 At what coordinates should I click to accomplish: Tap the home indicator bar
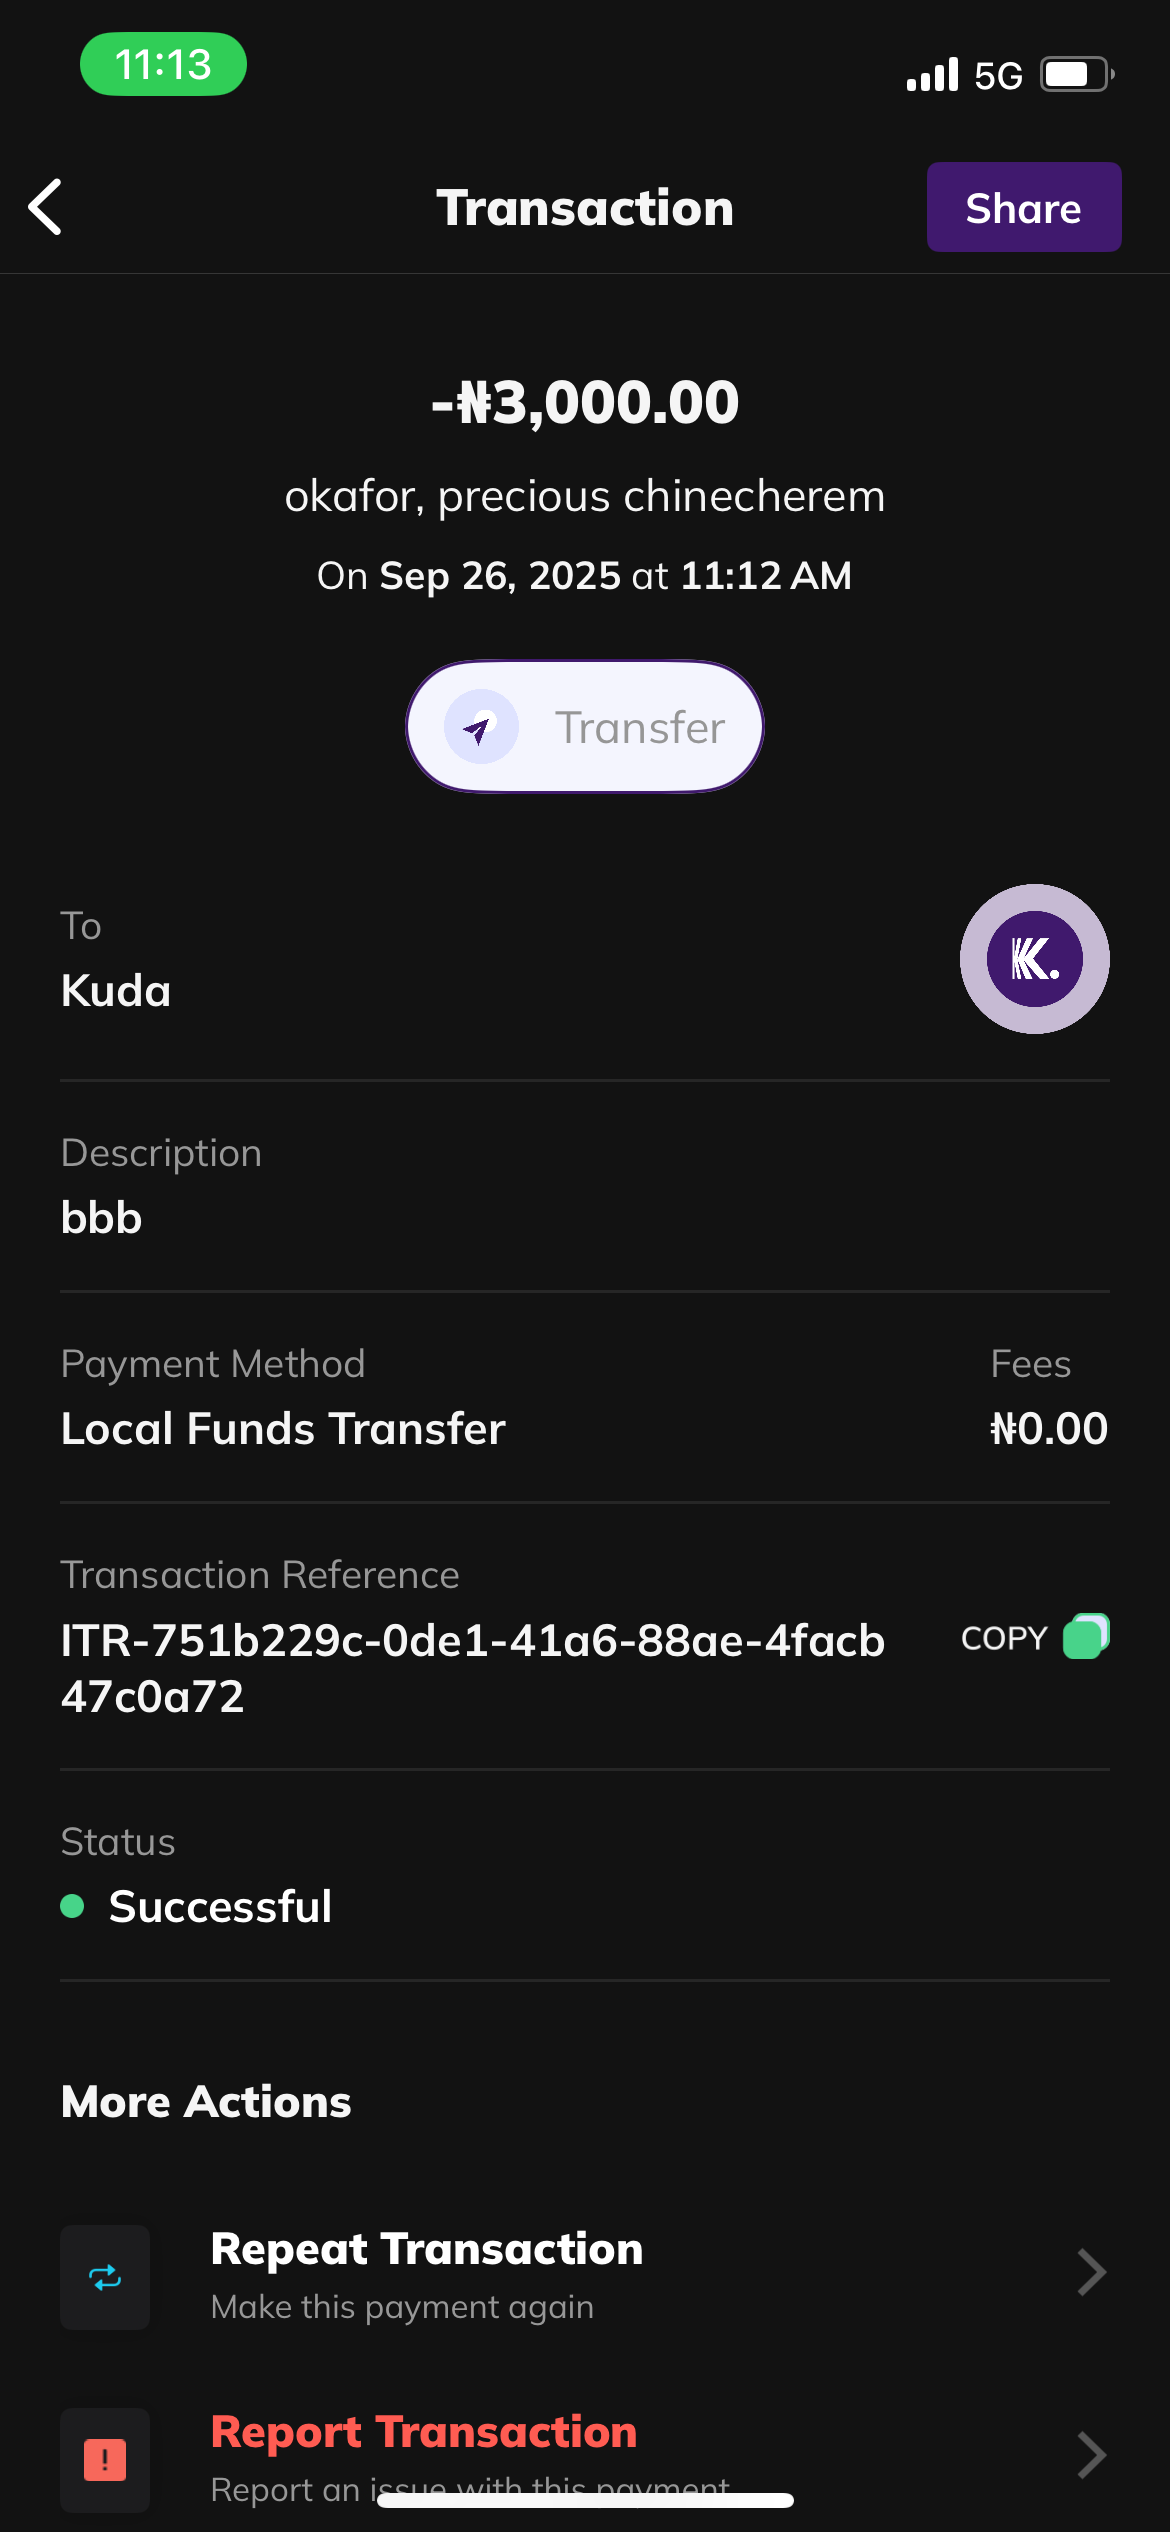click(x=585, y=2501)
